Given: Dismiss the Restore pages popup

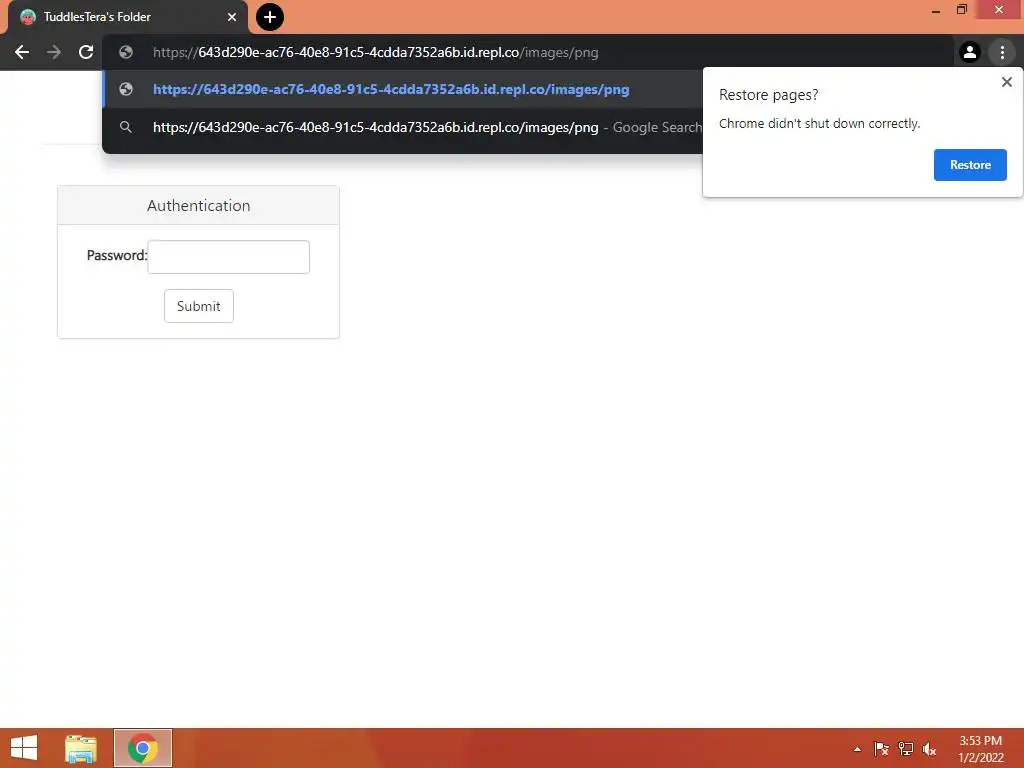Looking at the screenshot, I should (x=1006, y=82).
